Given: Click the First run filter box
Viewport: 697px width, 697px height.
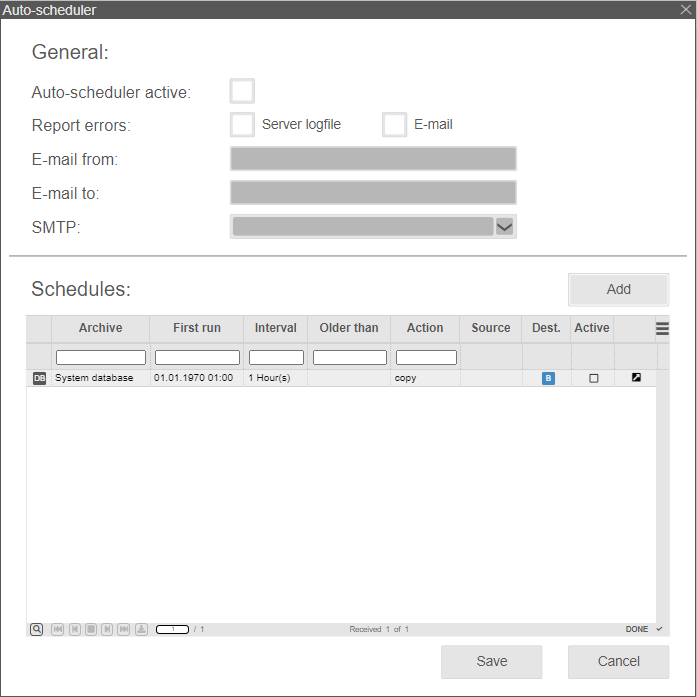Looking at the screenshot, I should click(x=197, y=357).
